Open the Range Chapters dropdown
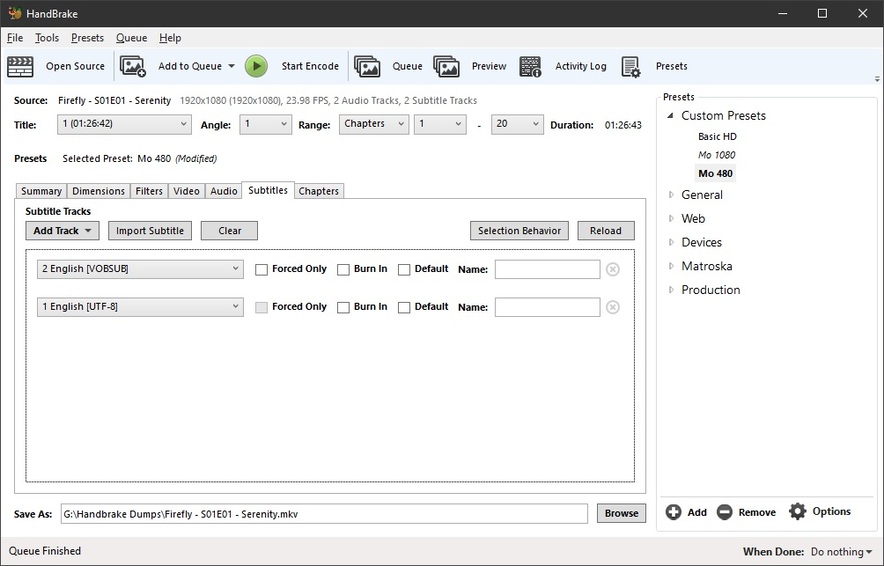The width and height of the screenshot is (884, 566). (374, 124)
